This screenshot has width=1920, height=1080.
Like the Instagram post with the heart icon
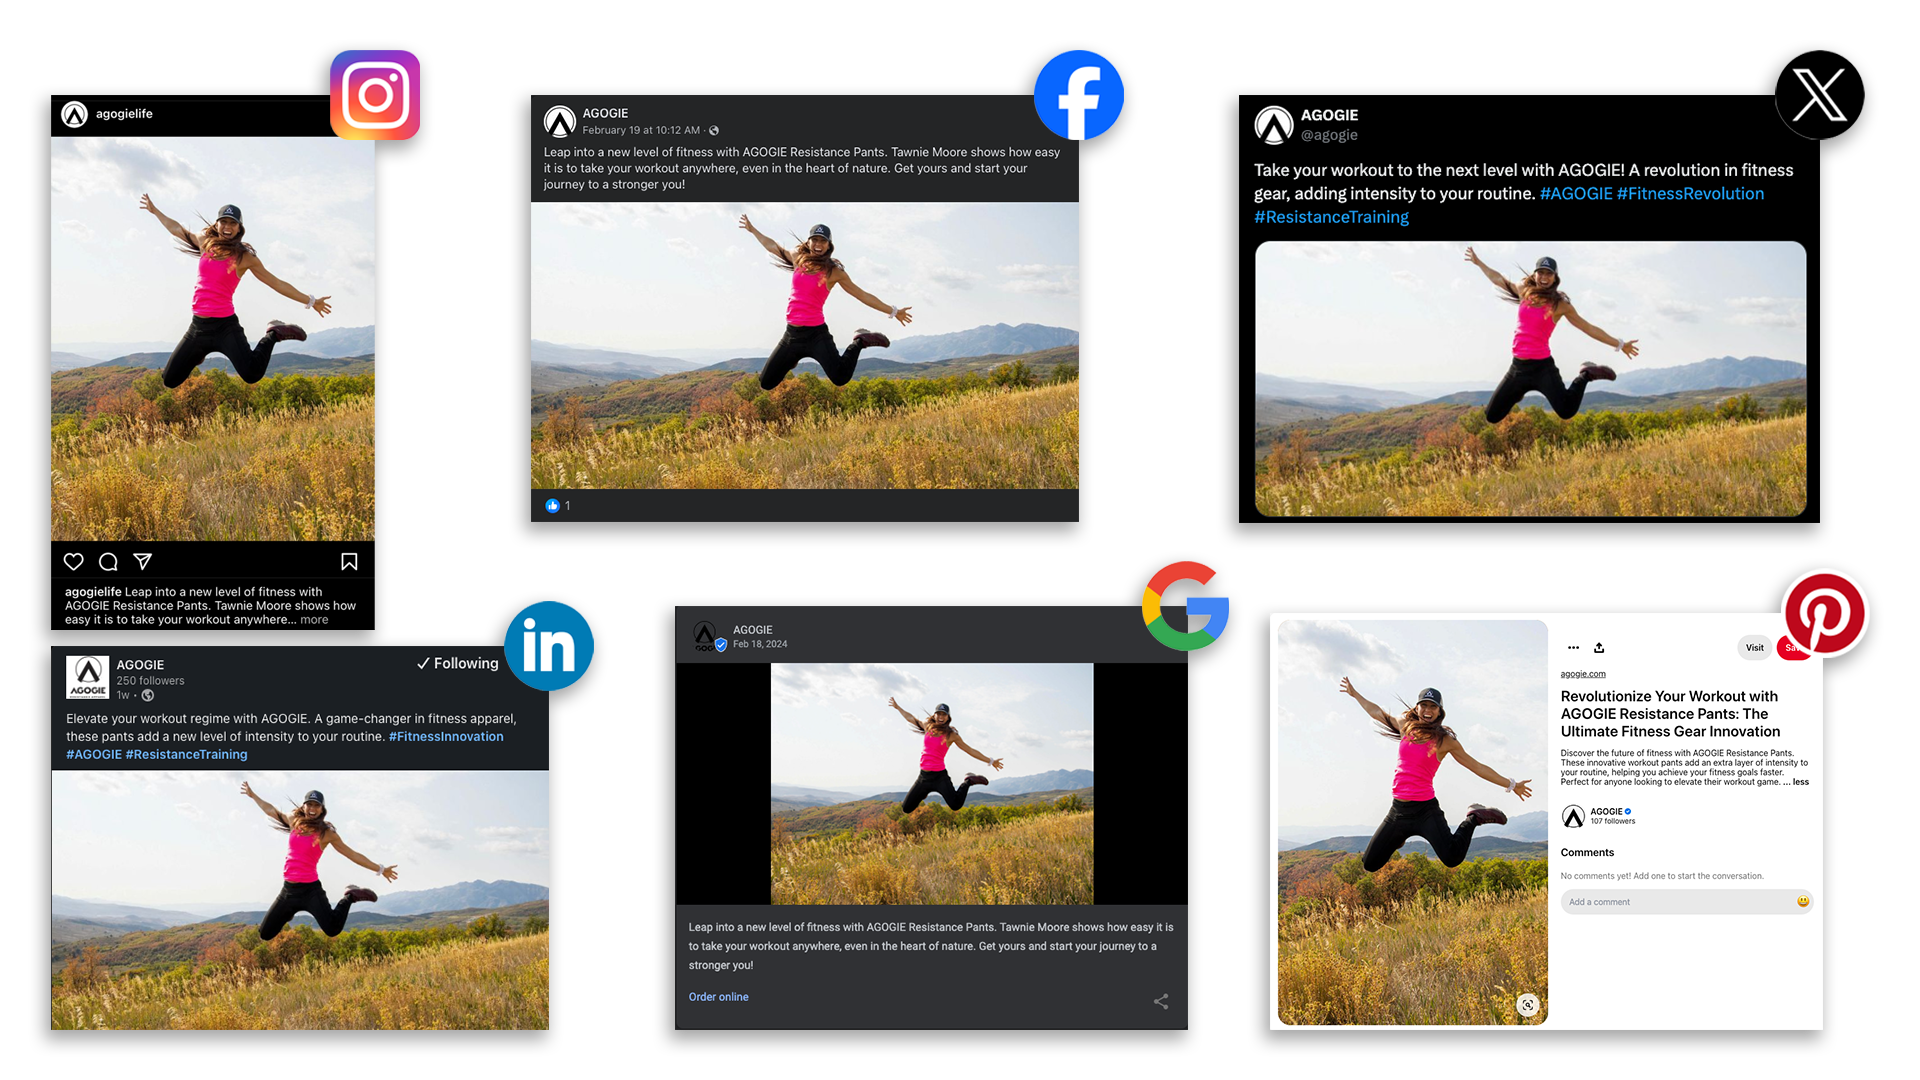point(74,562)
